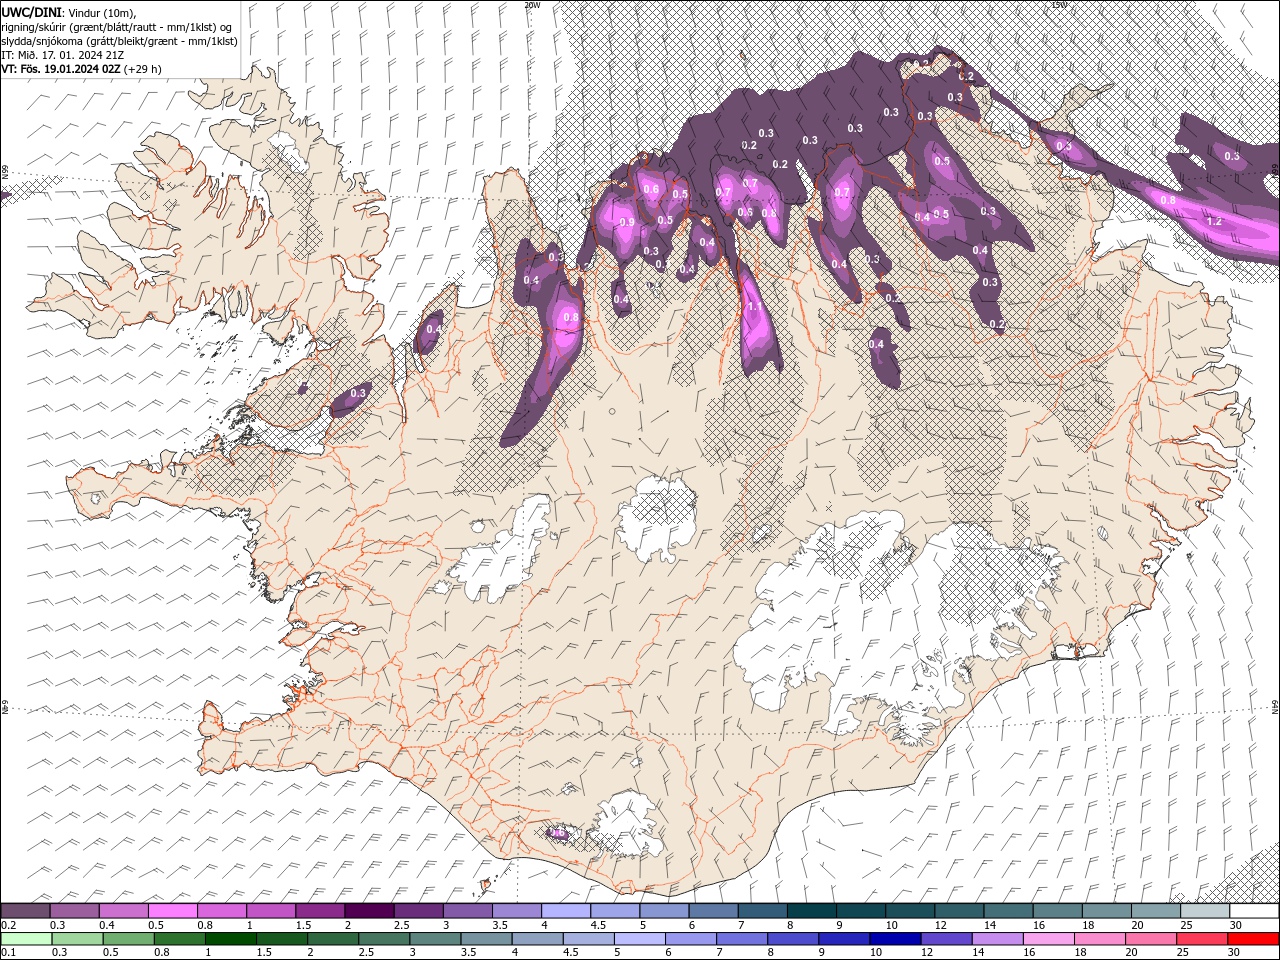This screenshot has height=960, width=1280.
Task: Click the 15W longitude label at top
Action: (x=1058, y=5)
